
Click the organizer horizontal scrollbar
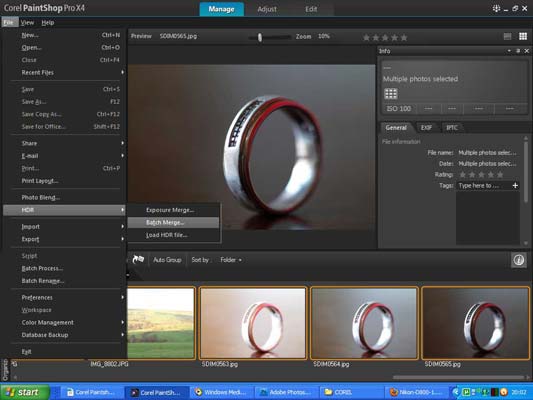pyautogui.click(x=458, y=377)
